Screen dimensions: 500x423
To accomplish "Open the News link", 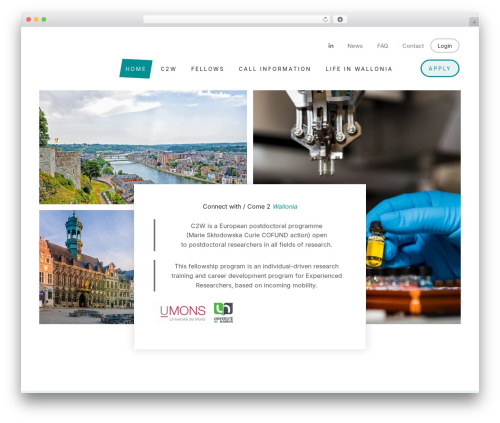I will [x=355, y=46].
